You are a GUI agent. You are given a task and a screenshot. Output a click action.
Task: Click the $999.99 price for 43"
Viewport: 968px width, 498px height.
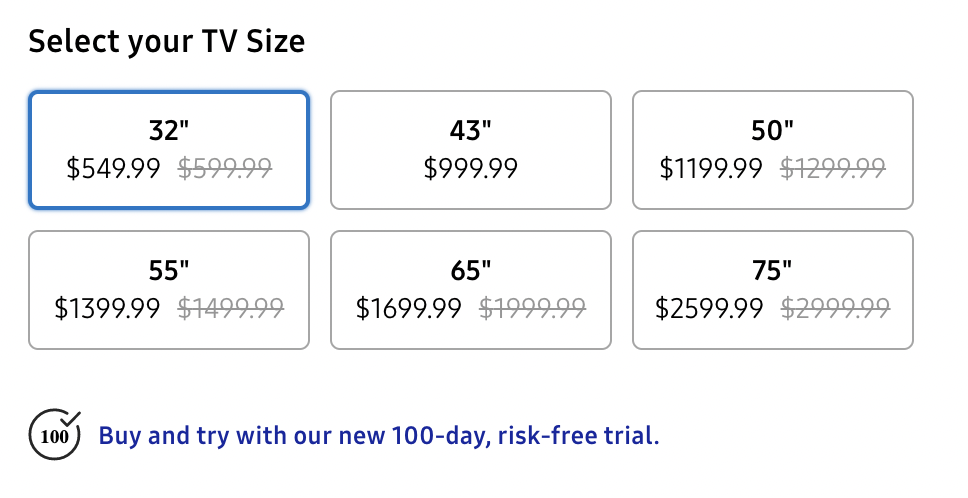tap(470, 168)
